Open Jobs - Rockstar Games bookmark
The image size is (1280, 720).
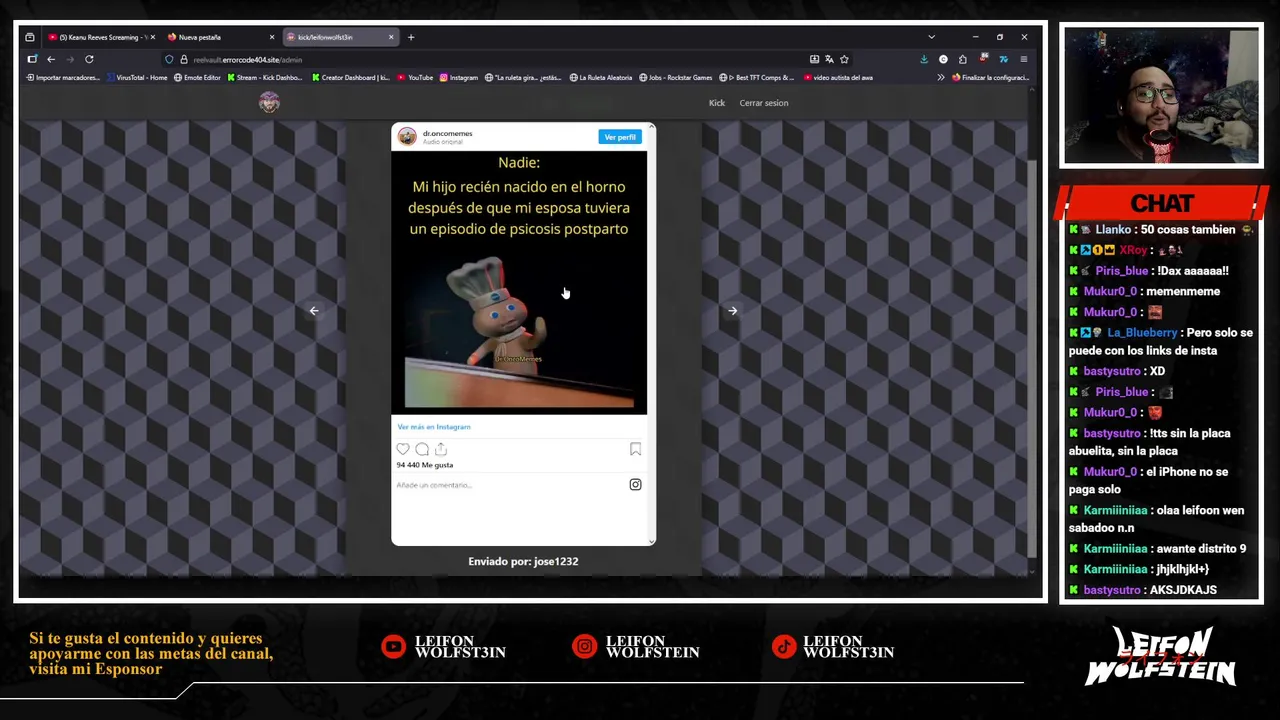(676, 77)
